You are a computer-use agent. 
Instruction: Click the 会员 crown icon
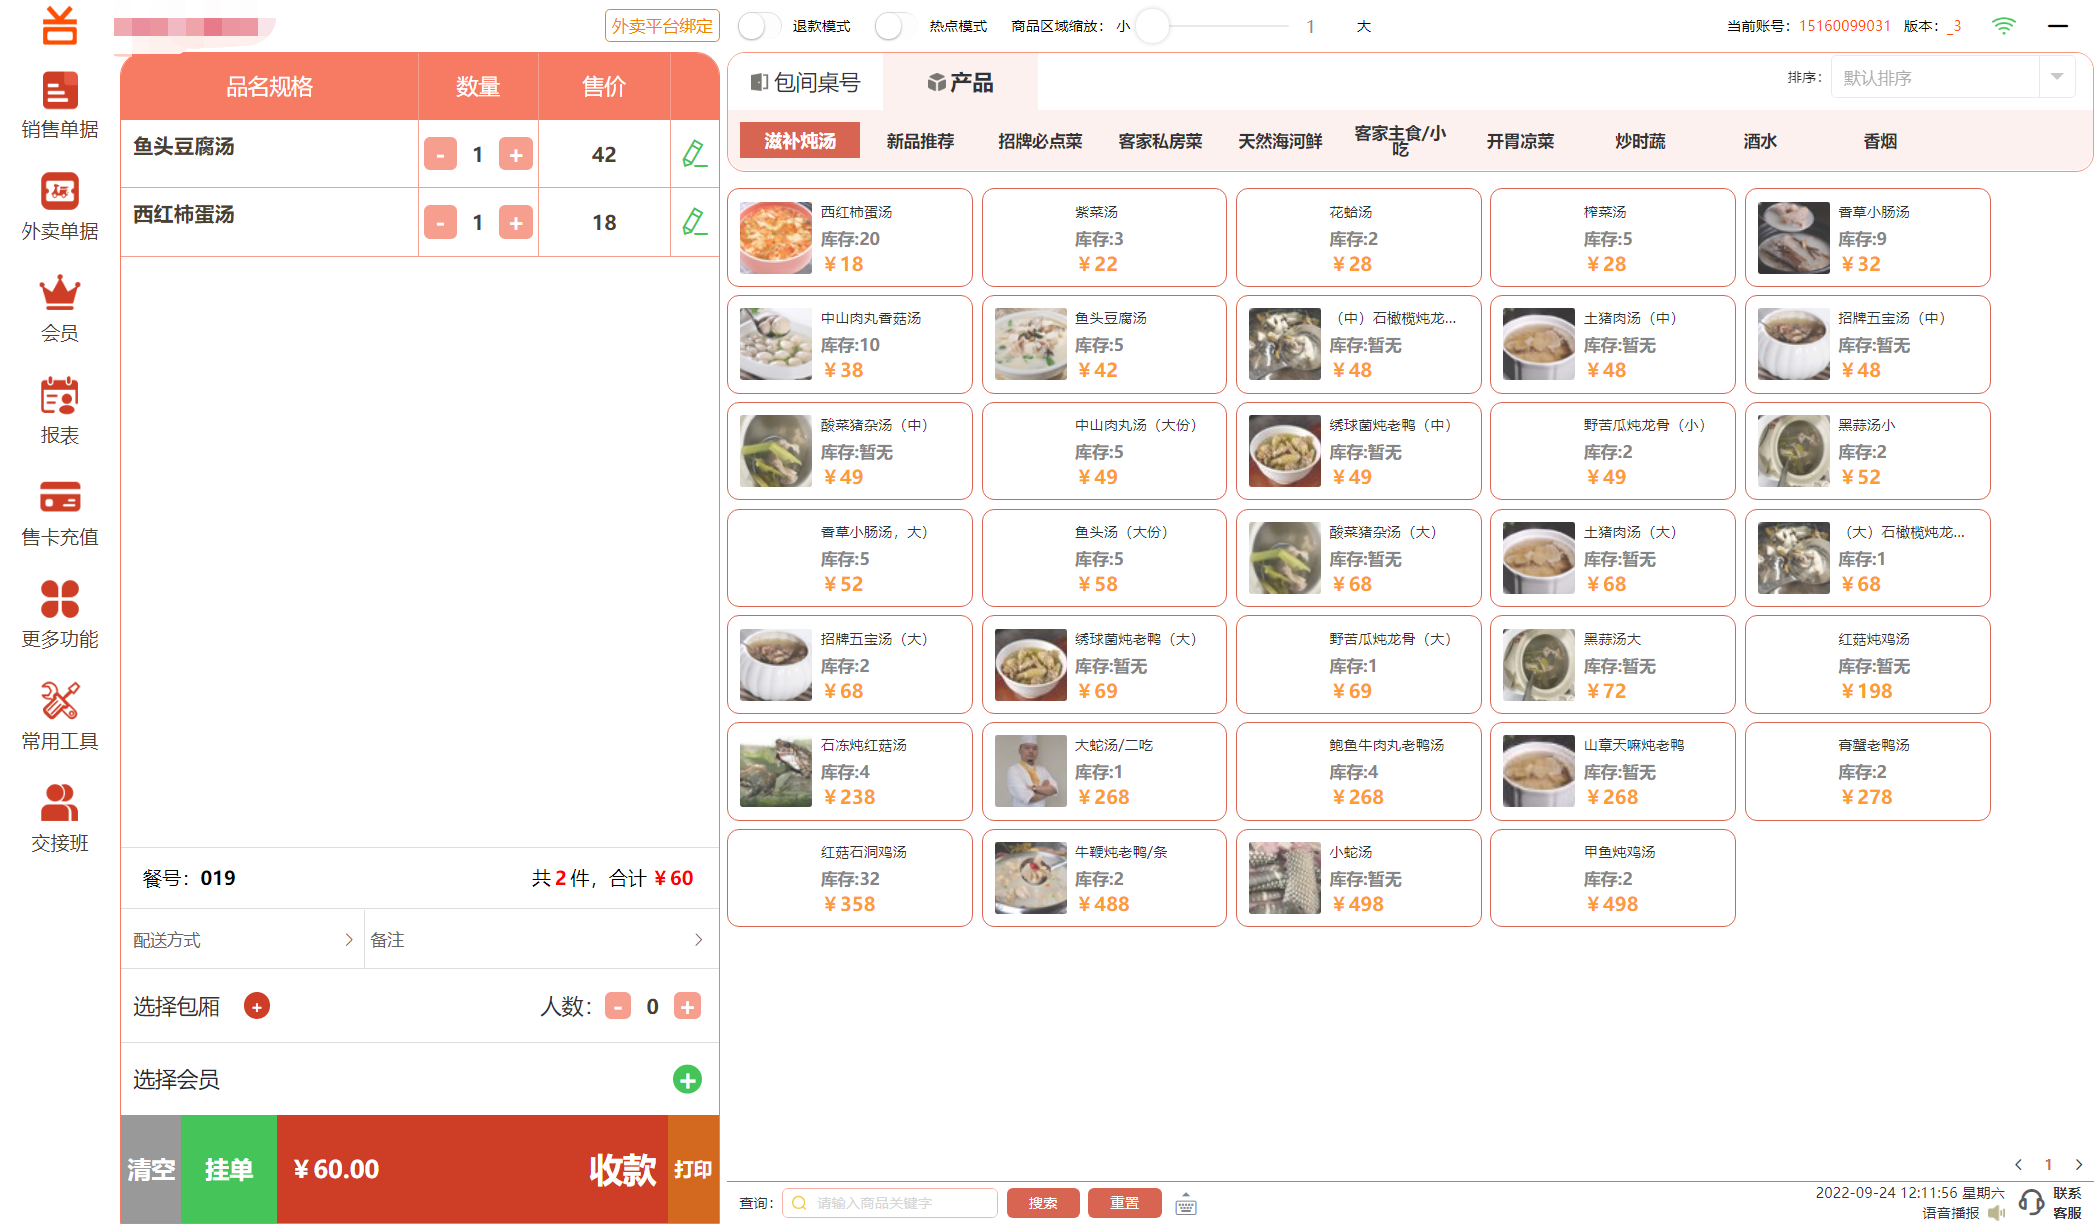(59, 294)
